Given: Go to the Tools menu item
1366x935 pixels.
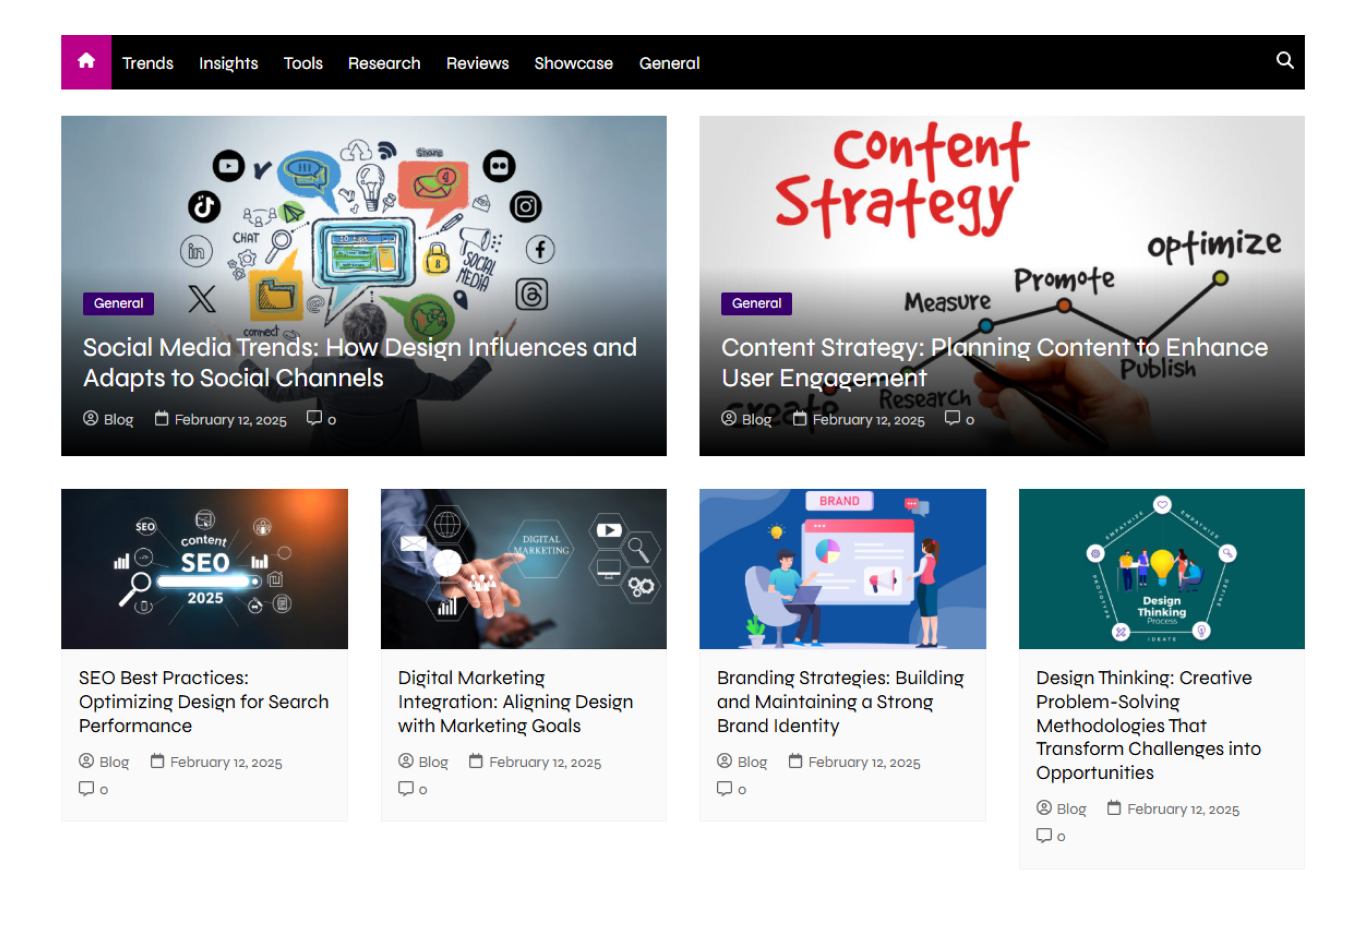Looking at the screenshot, I should (x=303, y=63).
